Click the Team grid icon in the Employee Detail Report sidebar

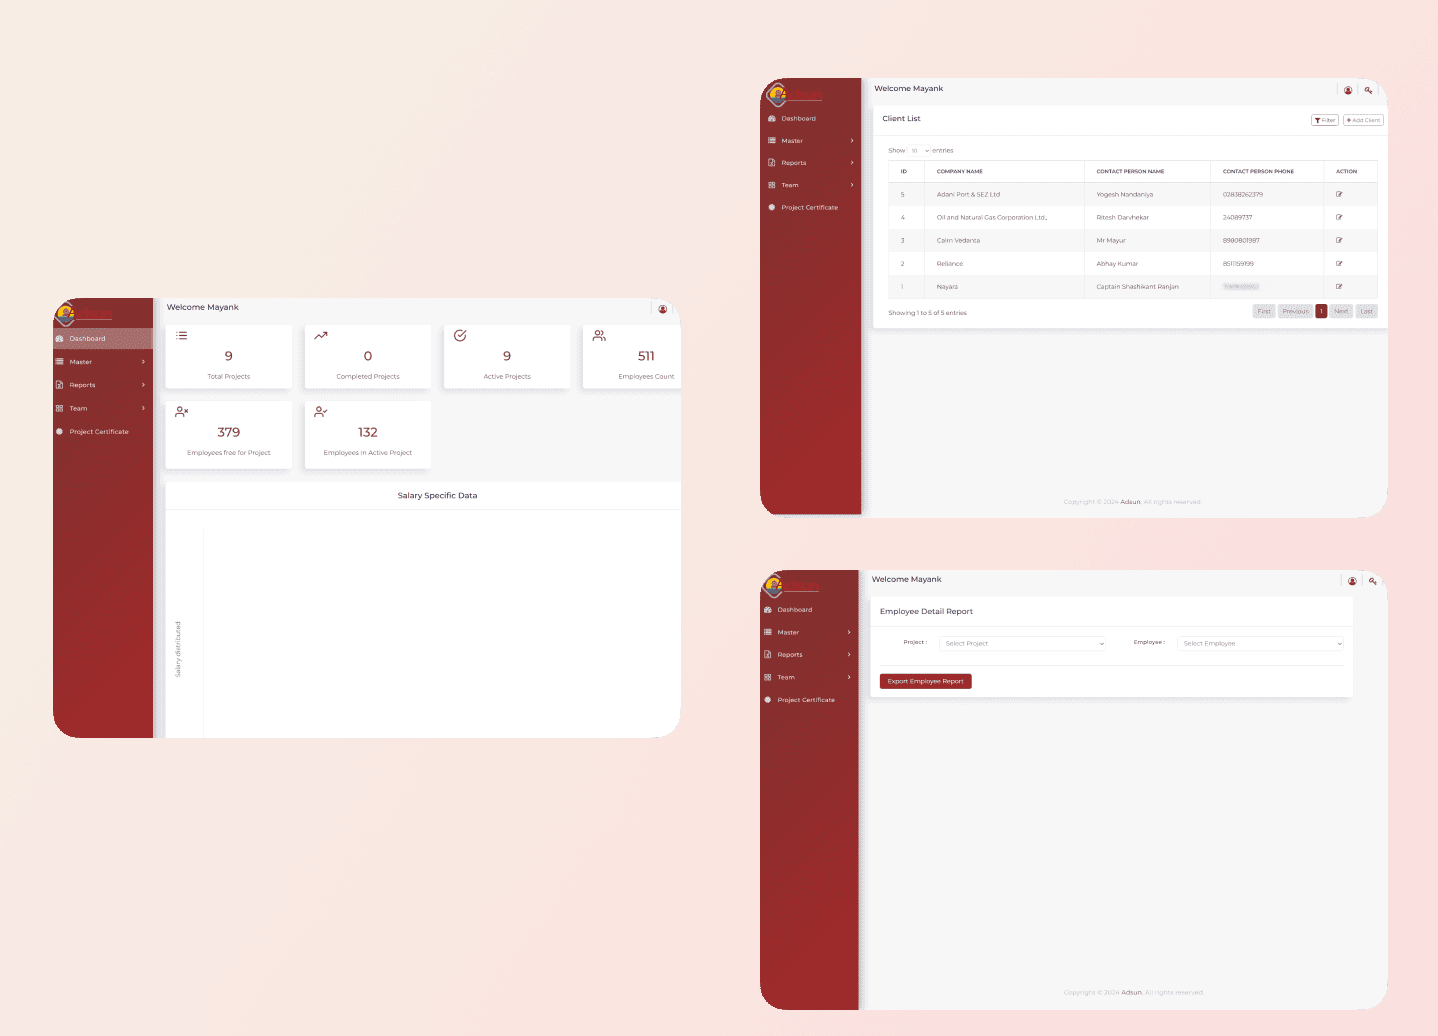768,677
